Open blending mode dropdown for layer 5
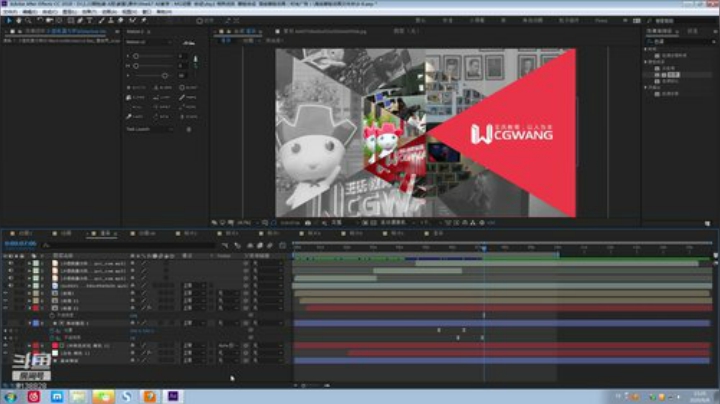The width and height of the screenshot is (720, 404). (x=194, y=293)
